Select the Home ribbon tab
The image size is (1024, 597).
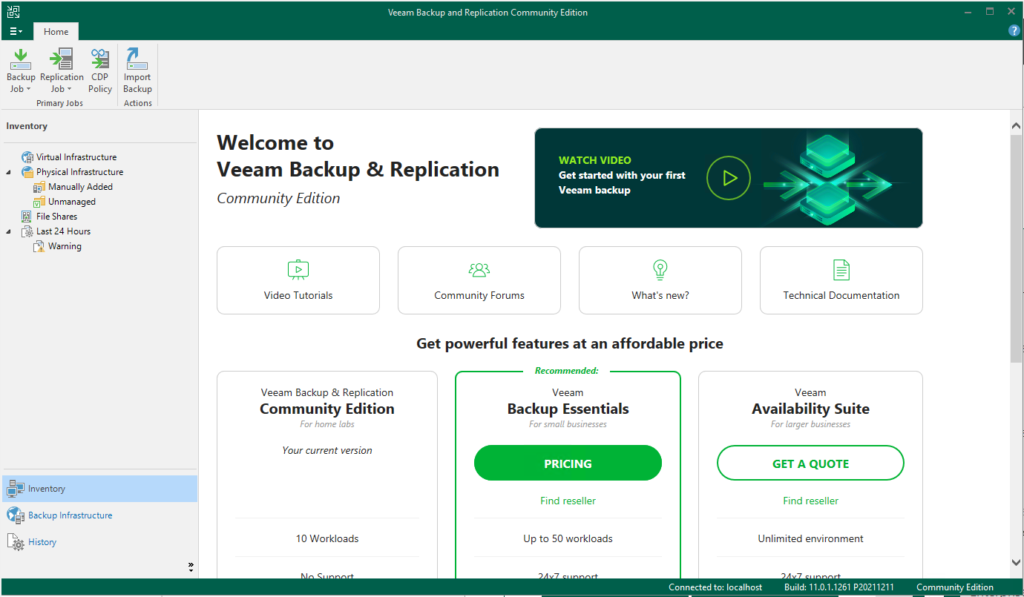(x=56, y=31)
